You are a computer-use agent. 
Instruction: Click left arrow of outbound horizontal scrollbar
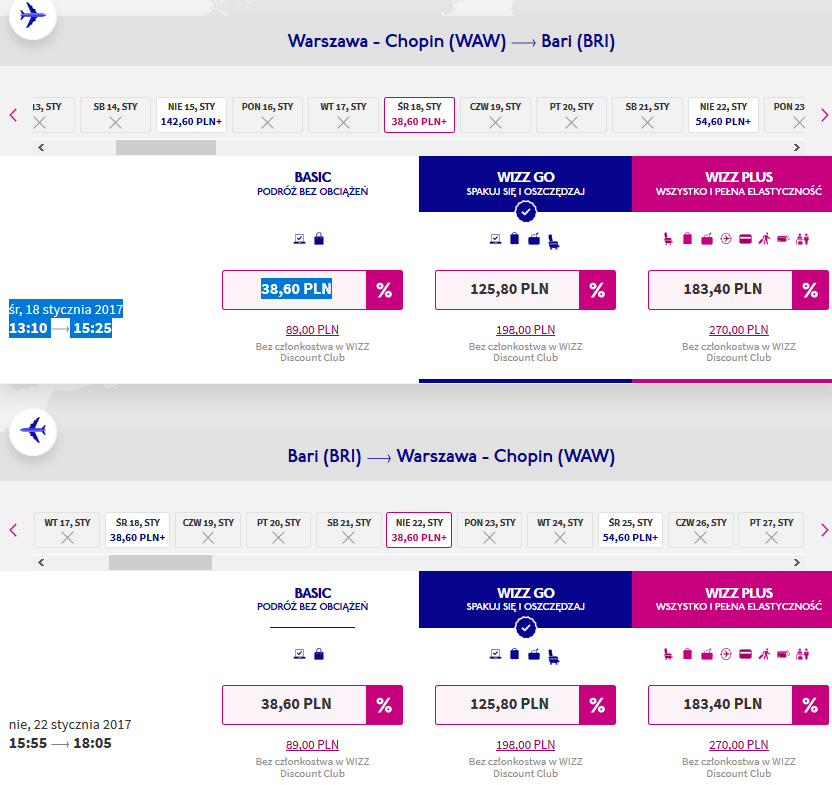pyautogui.click(x=41, y=148)
